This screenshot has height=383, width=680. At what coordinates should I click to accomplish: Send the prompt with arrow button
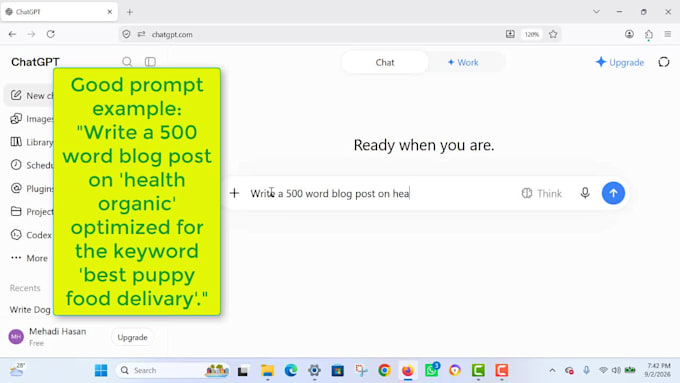coord(613,193)
